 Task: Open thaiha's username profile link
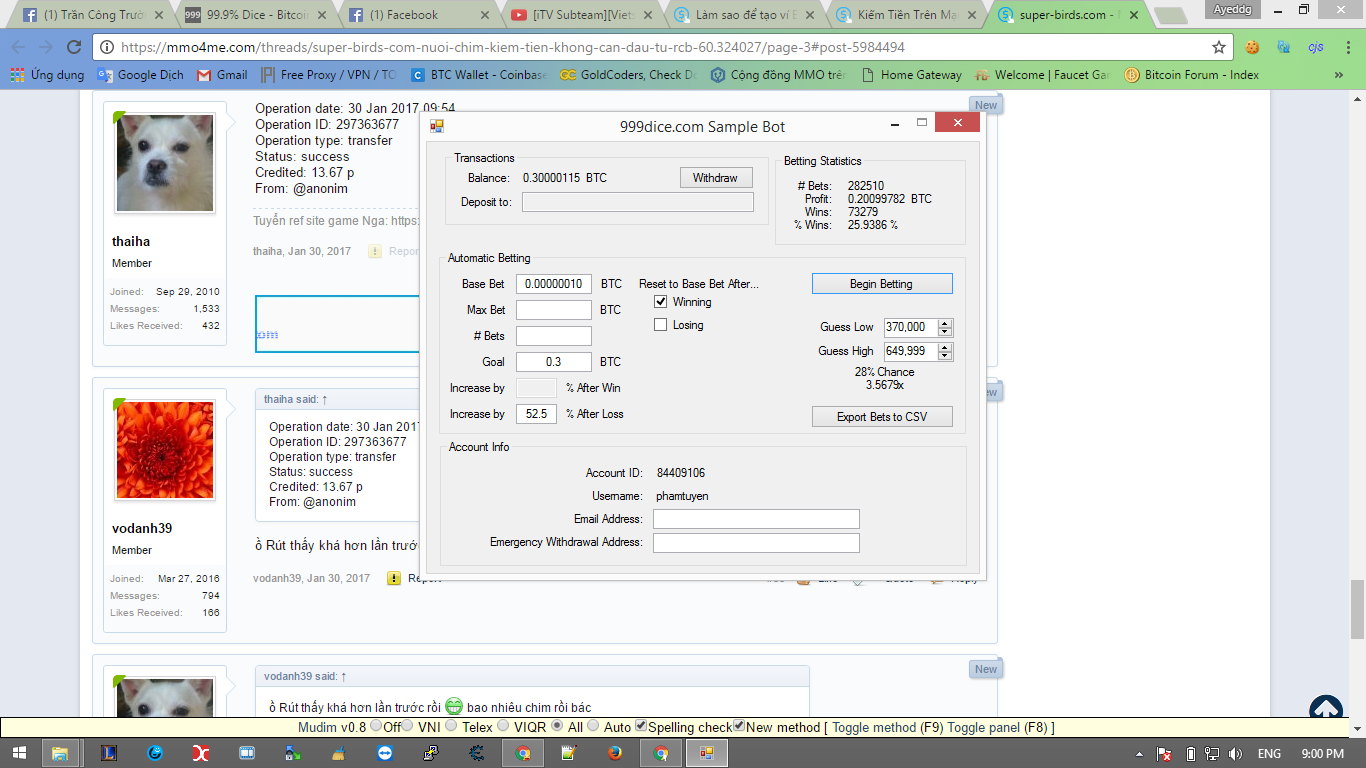(131, 241)
